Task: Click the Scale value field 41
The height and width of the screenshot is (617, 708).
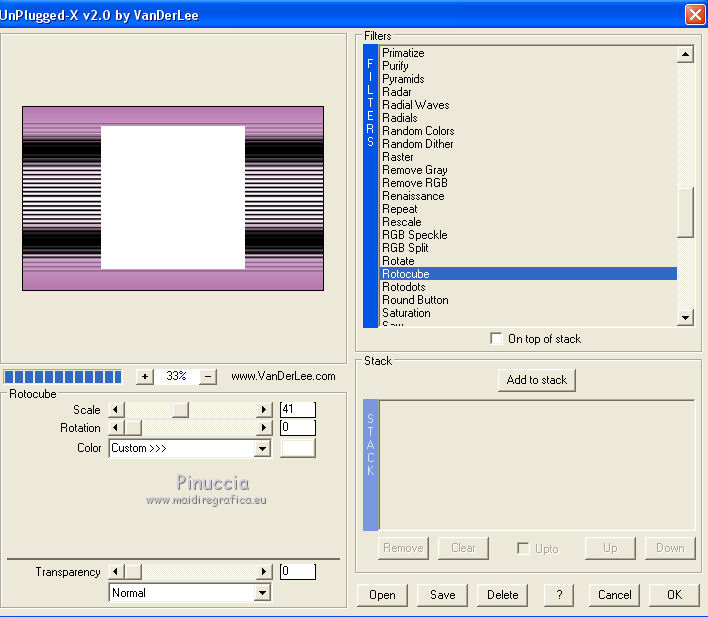Action: pyautogui.click(x=298, y=409)
